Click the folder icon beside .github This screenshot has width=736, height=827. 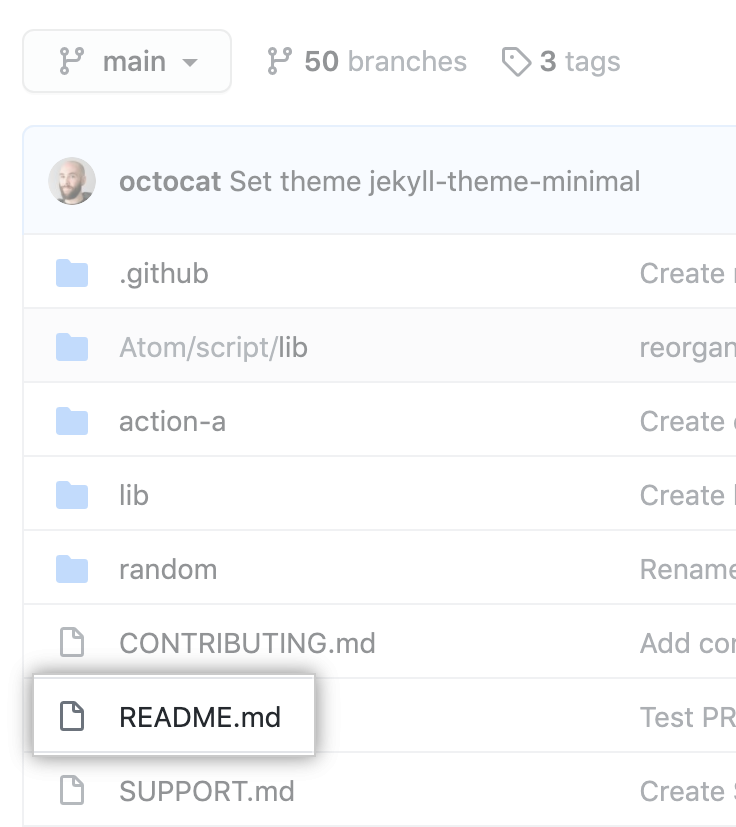pyautogui.click(x=72, y=272)
